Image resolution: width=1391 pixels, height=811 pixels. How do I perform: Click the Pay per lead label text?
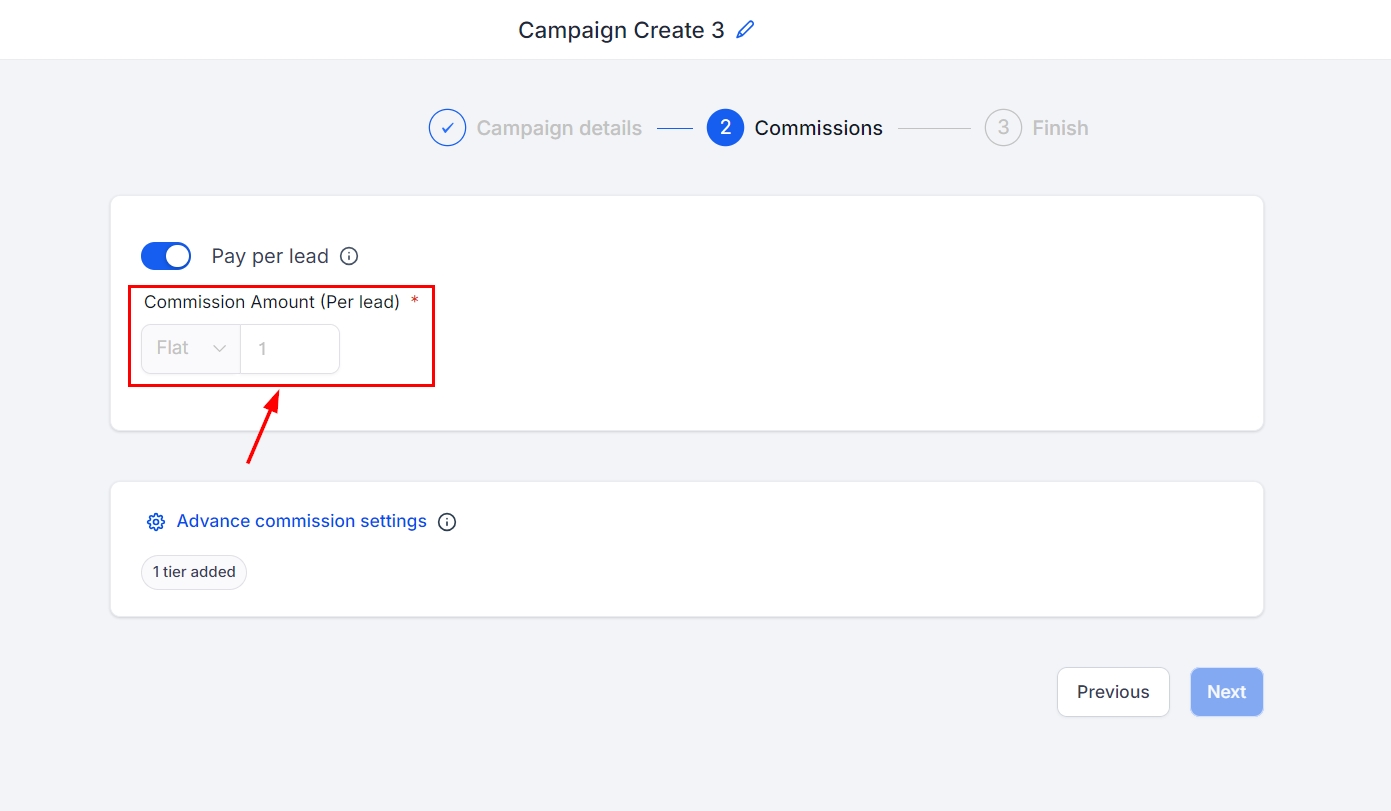click(270, 256)
